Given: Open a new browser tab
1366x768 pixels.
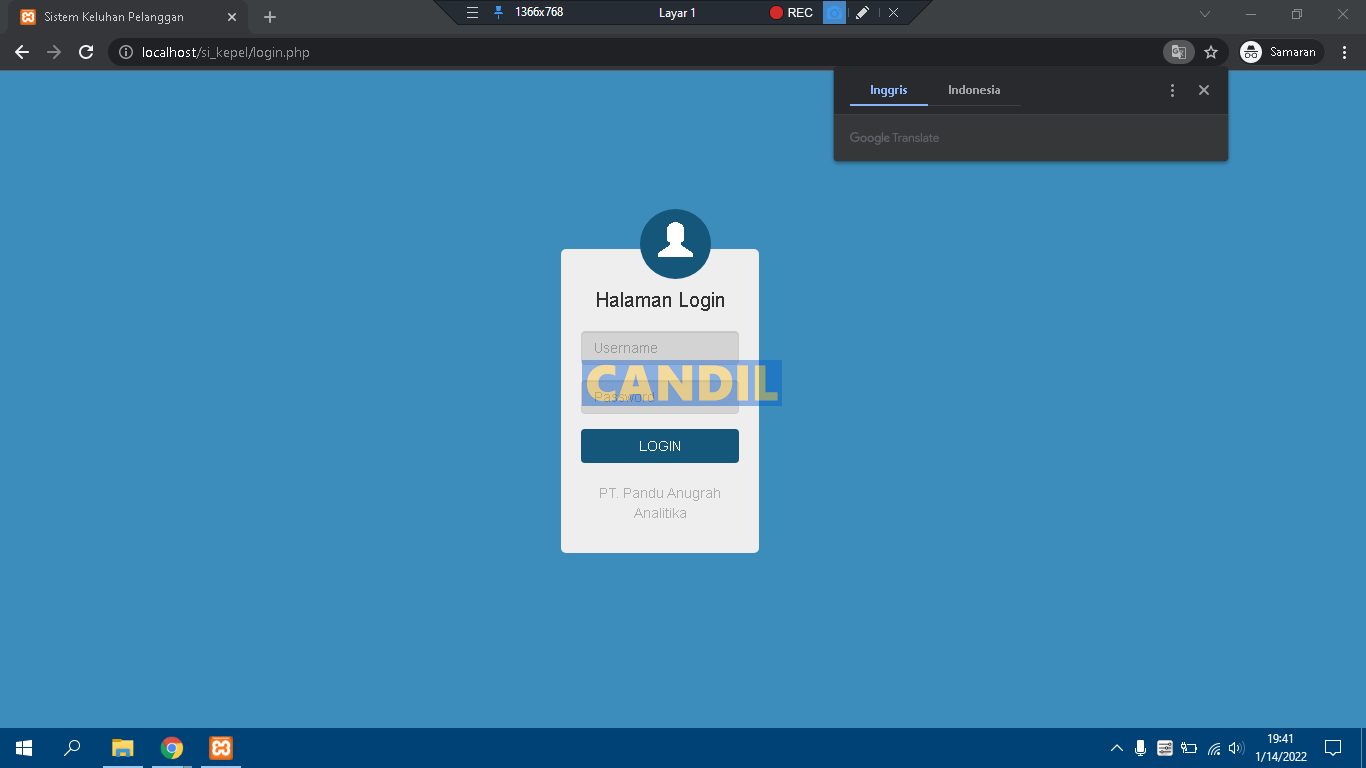Looking at the screenshot, I should [270, 17].
